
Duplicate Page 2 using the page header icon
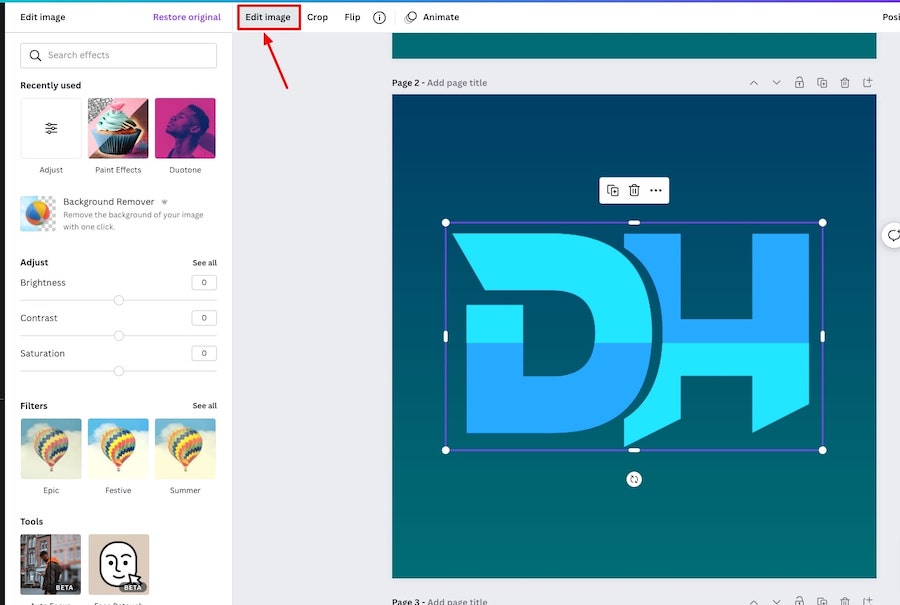822,83
